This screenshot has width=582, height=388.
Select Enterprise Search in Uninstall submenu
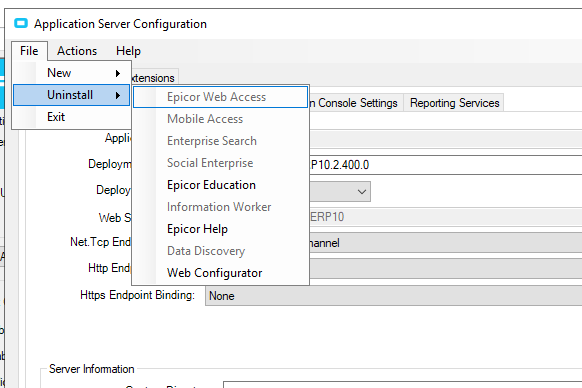(x=220, y=141)
